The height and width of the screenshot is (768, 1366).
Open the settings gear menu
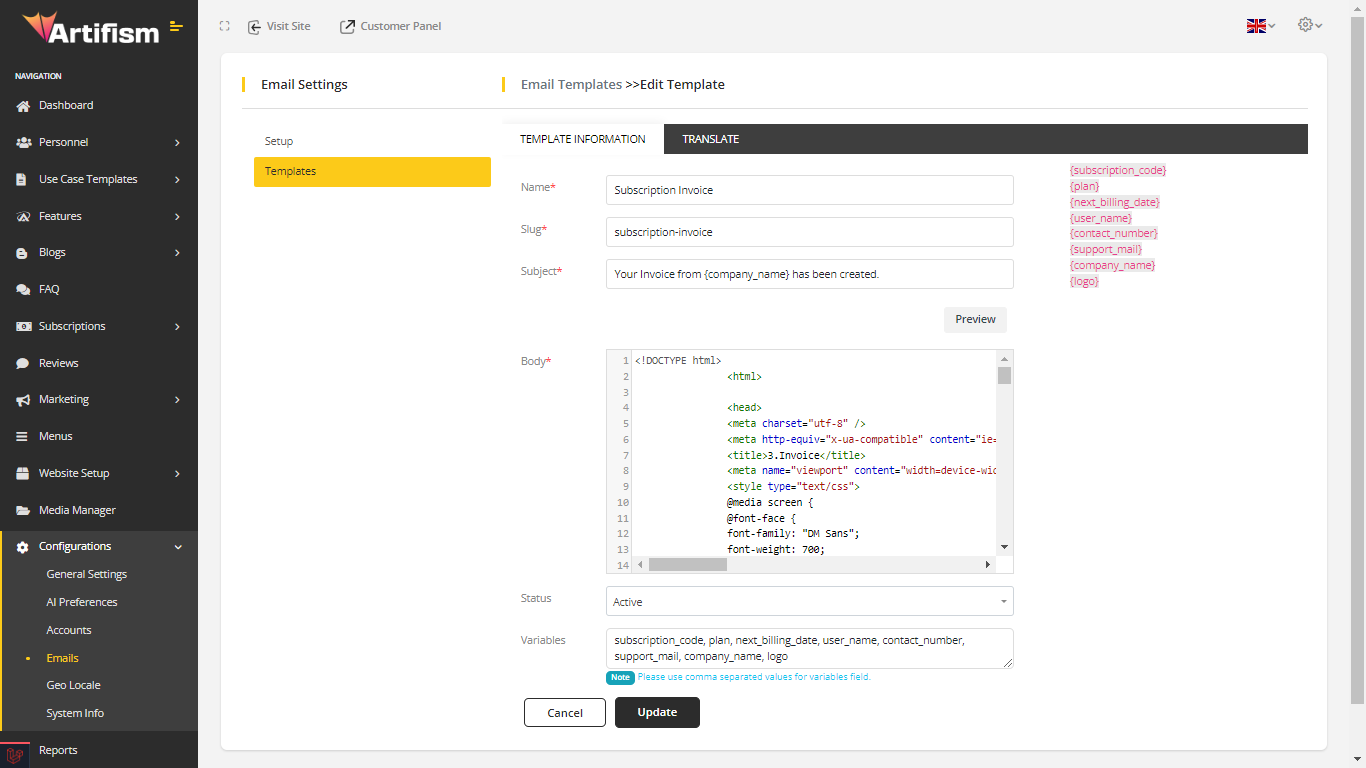[x=1308, y=25]
